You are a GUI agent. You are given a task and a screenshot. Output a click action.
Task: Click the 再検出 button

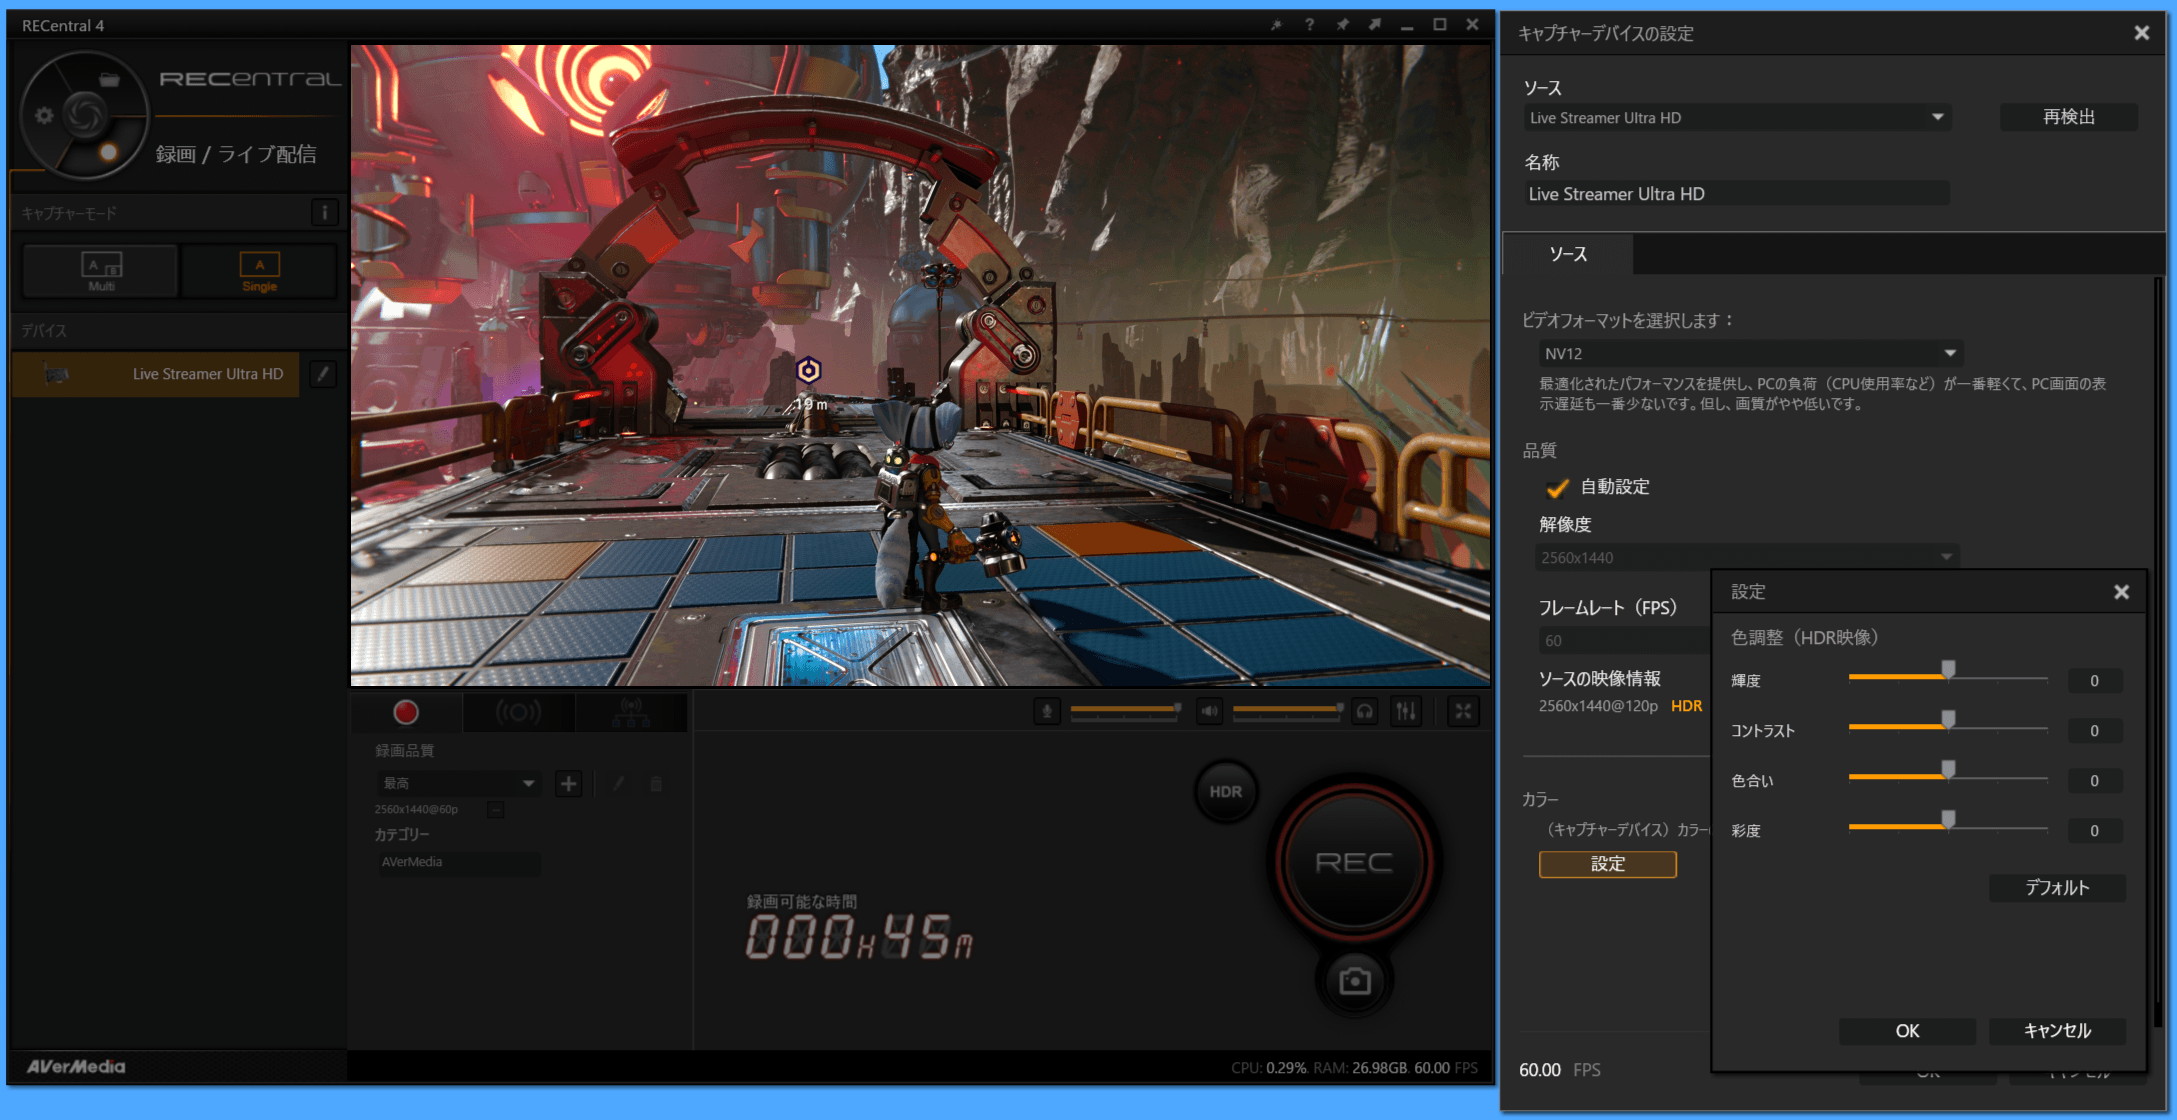[x=2068, y=117]
